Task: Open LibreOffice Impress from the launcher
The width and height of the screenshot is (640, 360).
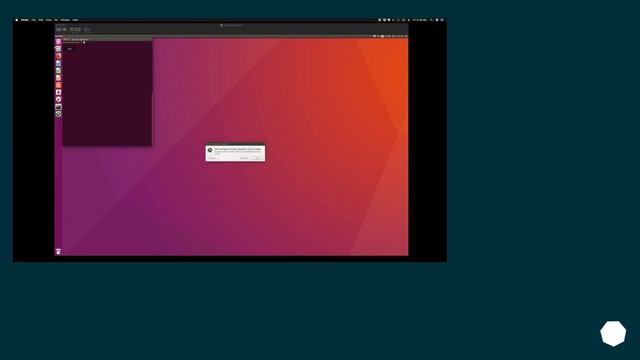Action: [58, 78]
